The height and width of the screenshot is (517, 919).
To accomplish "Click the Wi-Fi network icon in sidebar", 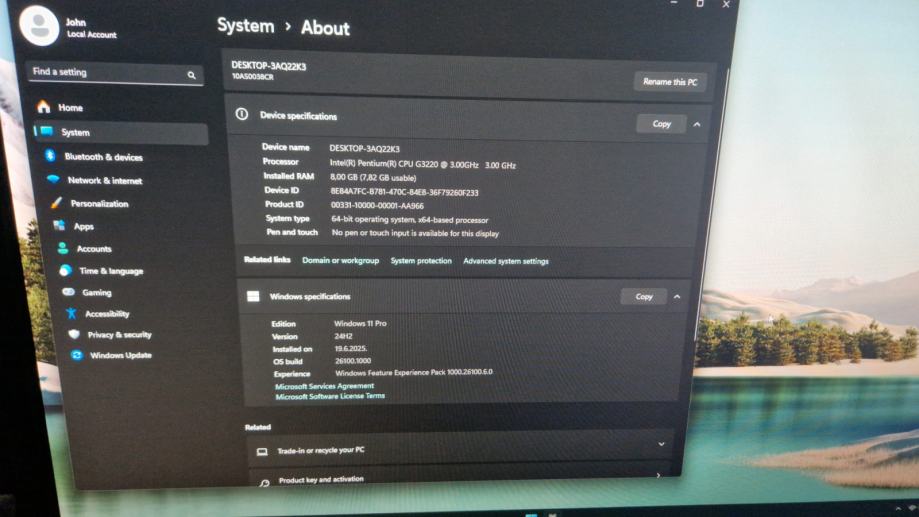I will (53, 179).
